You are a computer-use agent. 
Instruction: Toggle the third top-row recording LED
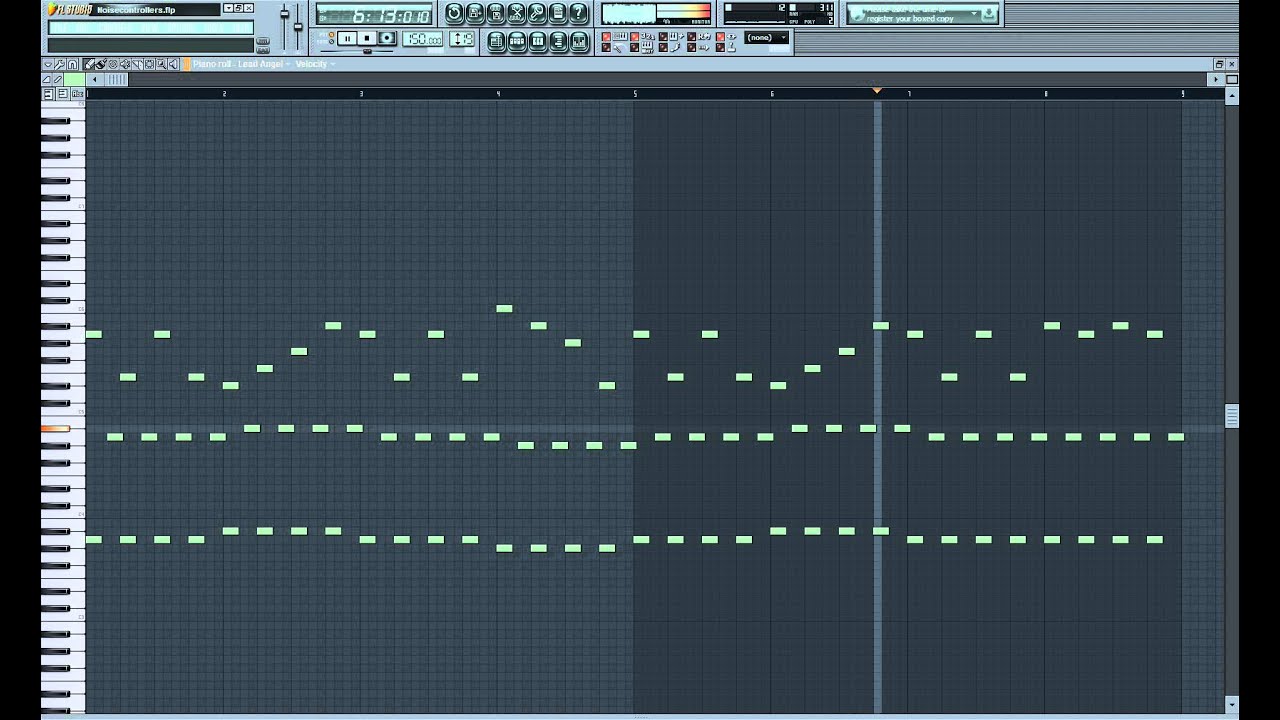663,36
